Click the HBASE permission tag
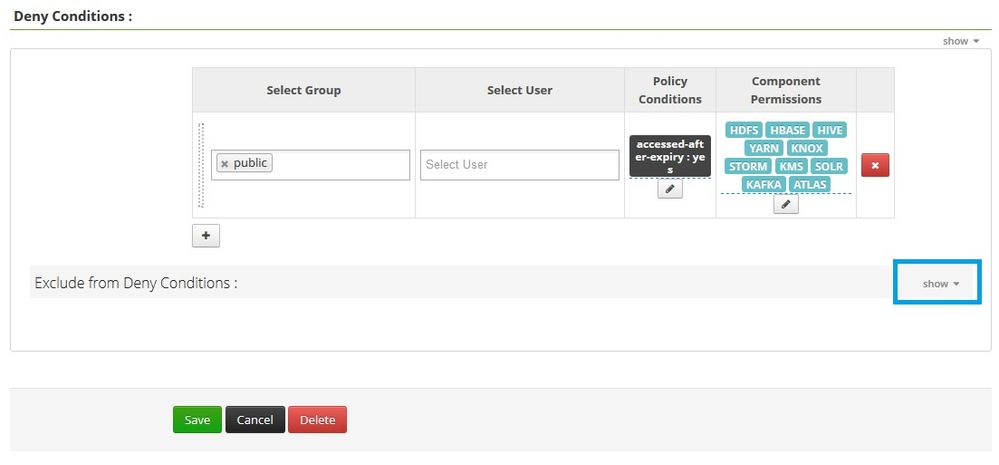The width and height of the screenshot is (999, 465). [788, 130]
